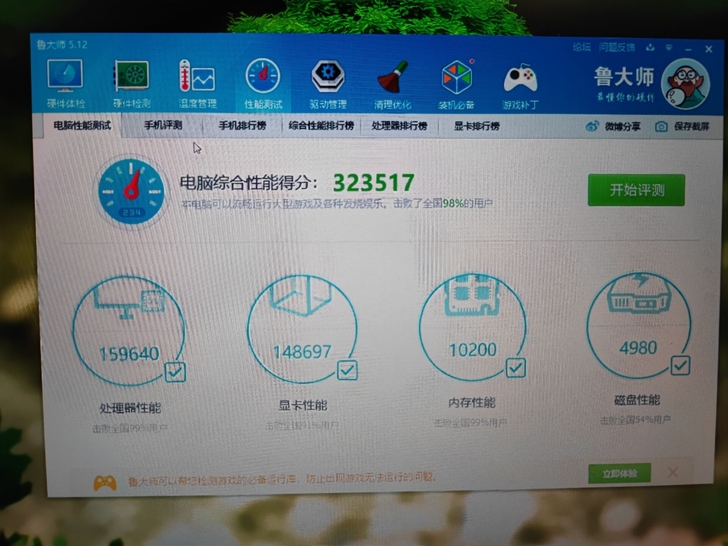The image size is (728, 546).
Task: Click the speedometer gauge icon
Action: [131, 191]
